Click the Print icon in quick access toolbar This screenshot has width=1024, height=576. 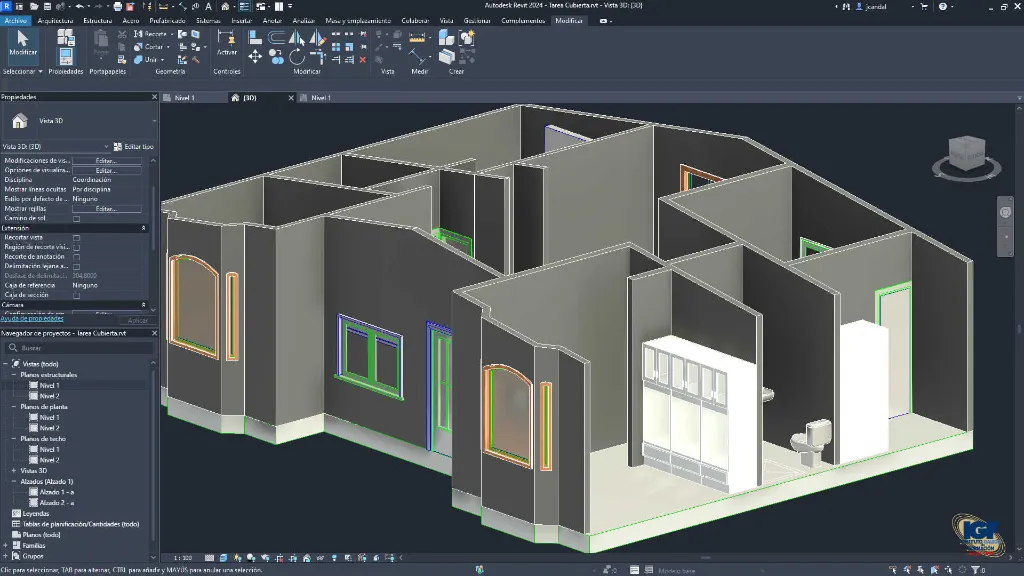point(118,7)
